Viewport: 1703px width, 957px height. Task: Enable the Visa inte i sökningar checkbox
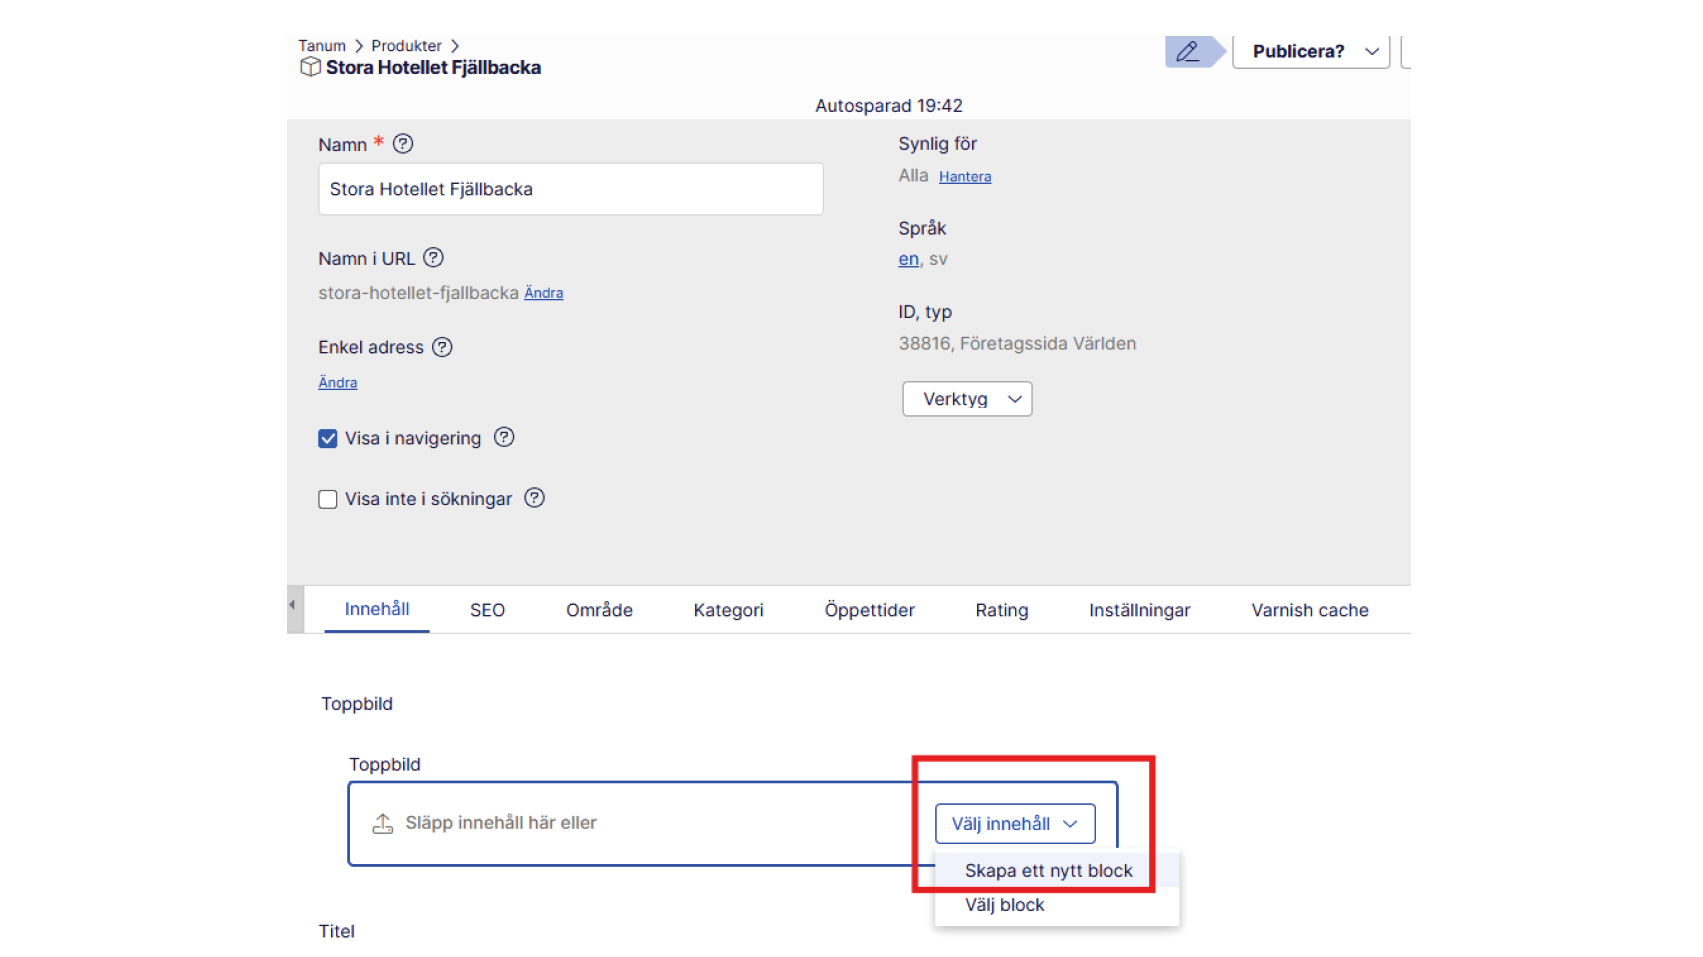[328, 499]
